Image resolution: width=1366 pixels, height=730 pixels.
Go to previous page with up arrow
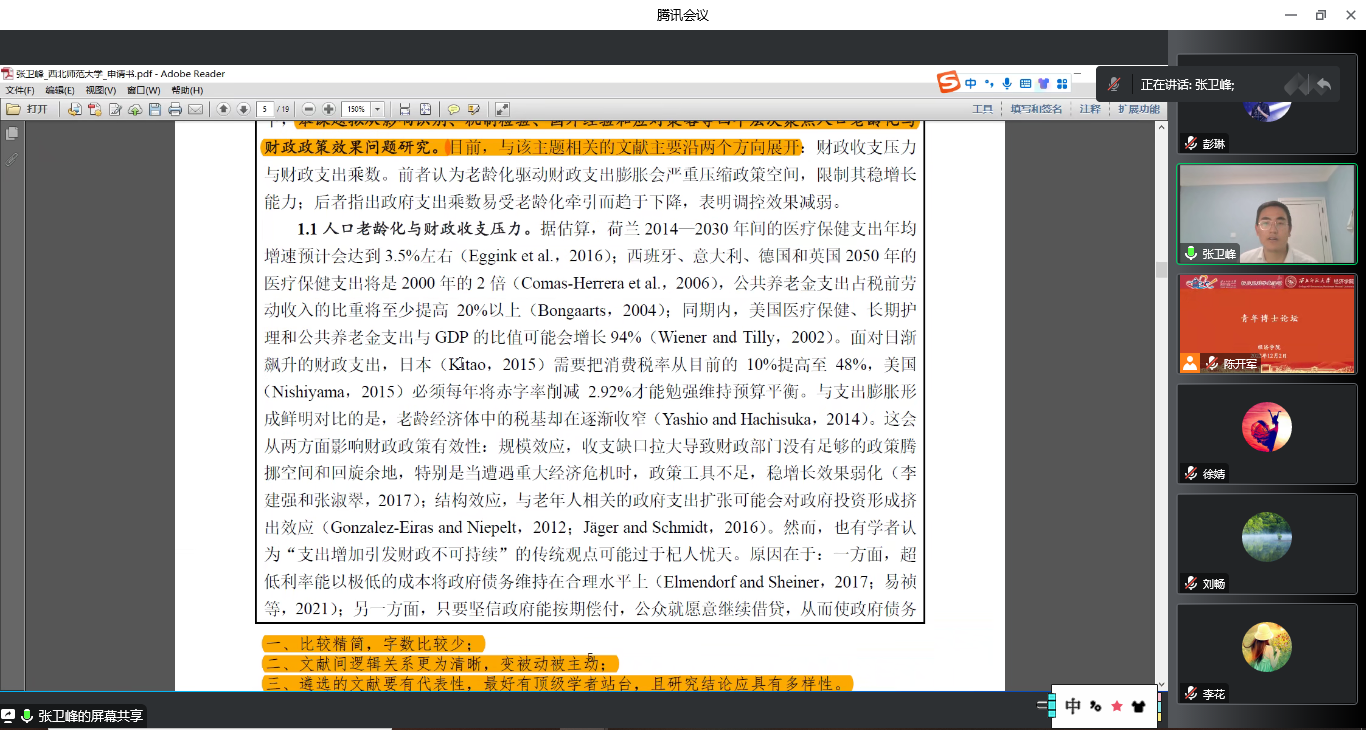(x=223, y=109)
